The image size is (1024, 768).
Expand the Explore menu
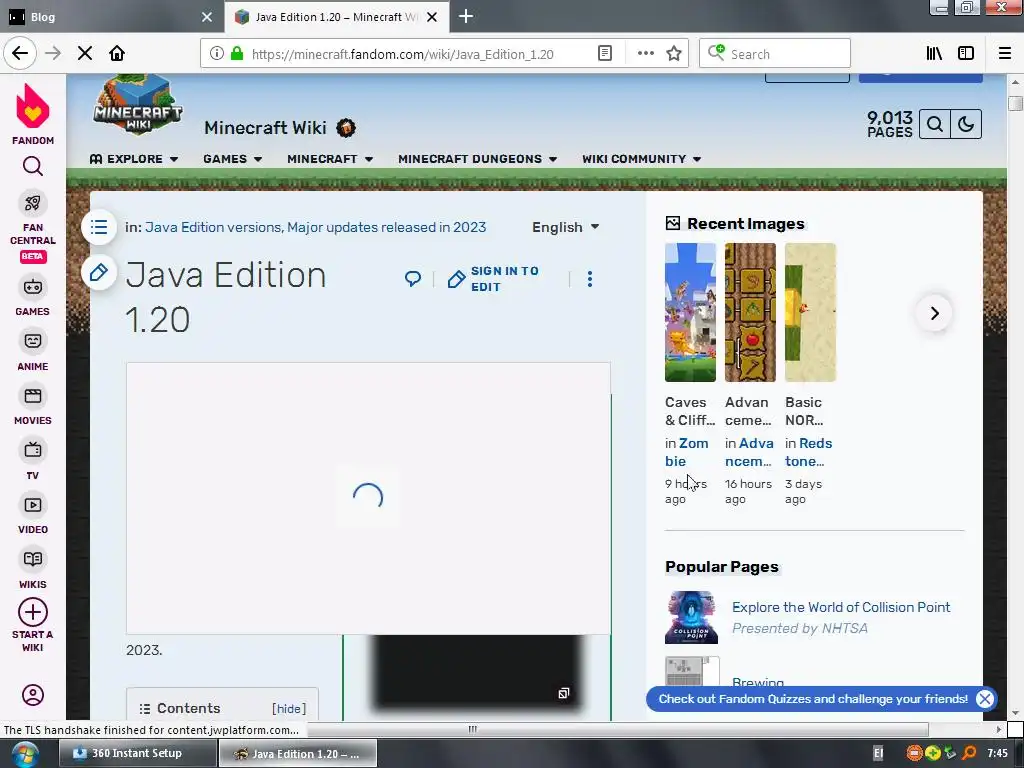coord(134,159)
